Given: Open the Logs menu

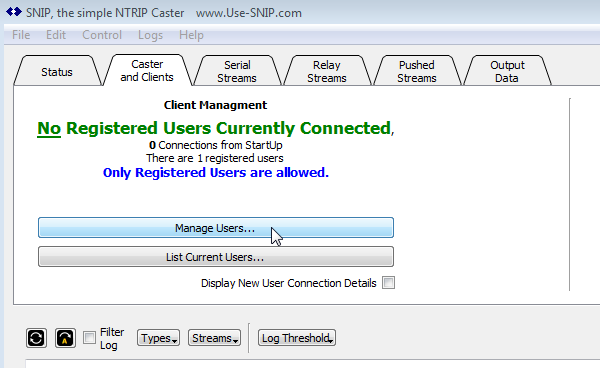Looking at the screenshot, I should (150, 35).
